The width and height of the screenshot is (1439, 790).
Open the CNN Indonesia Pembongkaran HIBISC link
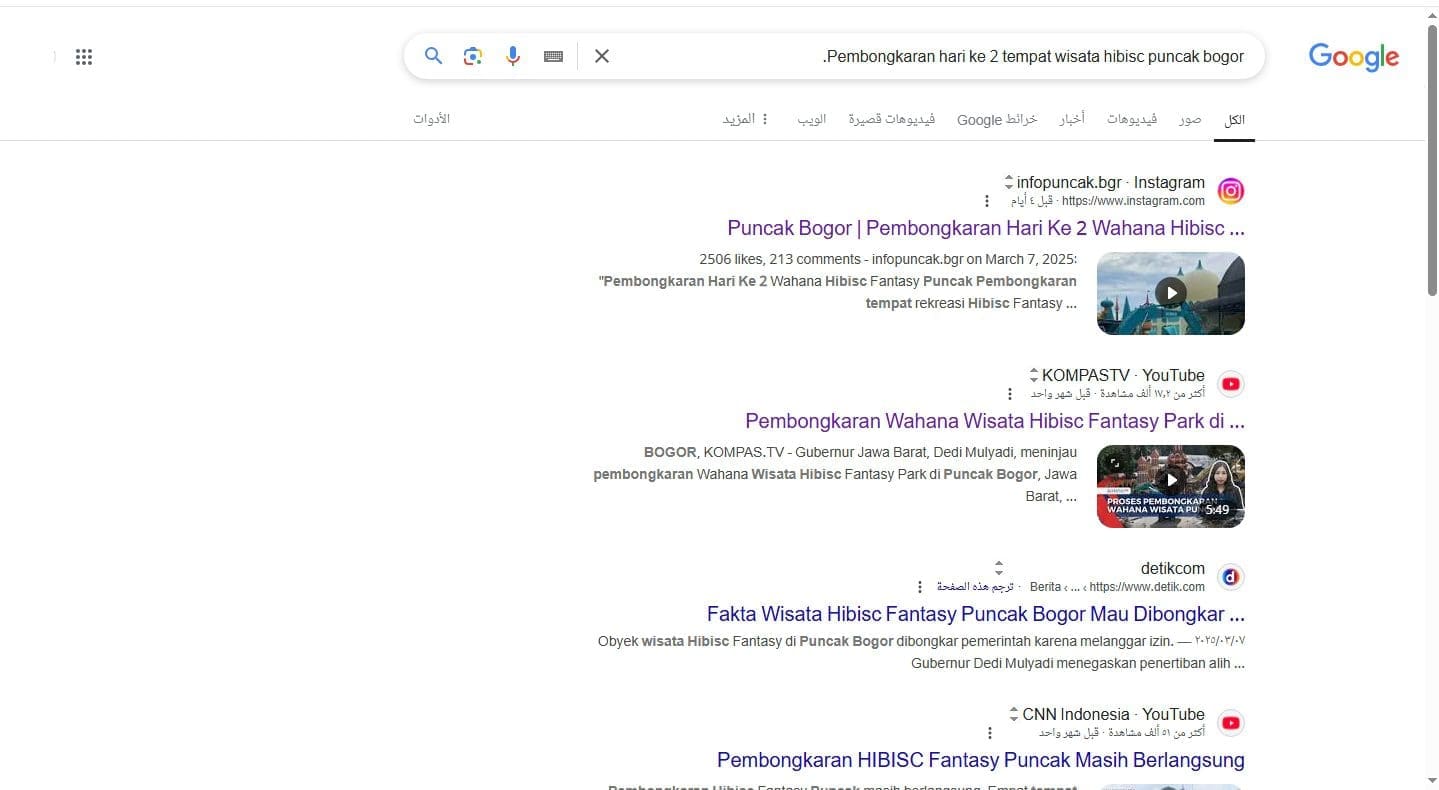pos(980,760)
